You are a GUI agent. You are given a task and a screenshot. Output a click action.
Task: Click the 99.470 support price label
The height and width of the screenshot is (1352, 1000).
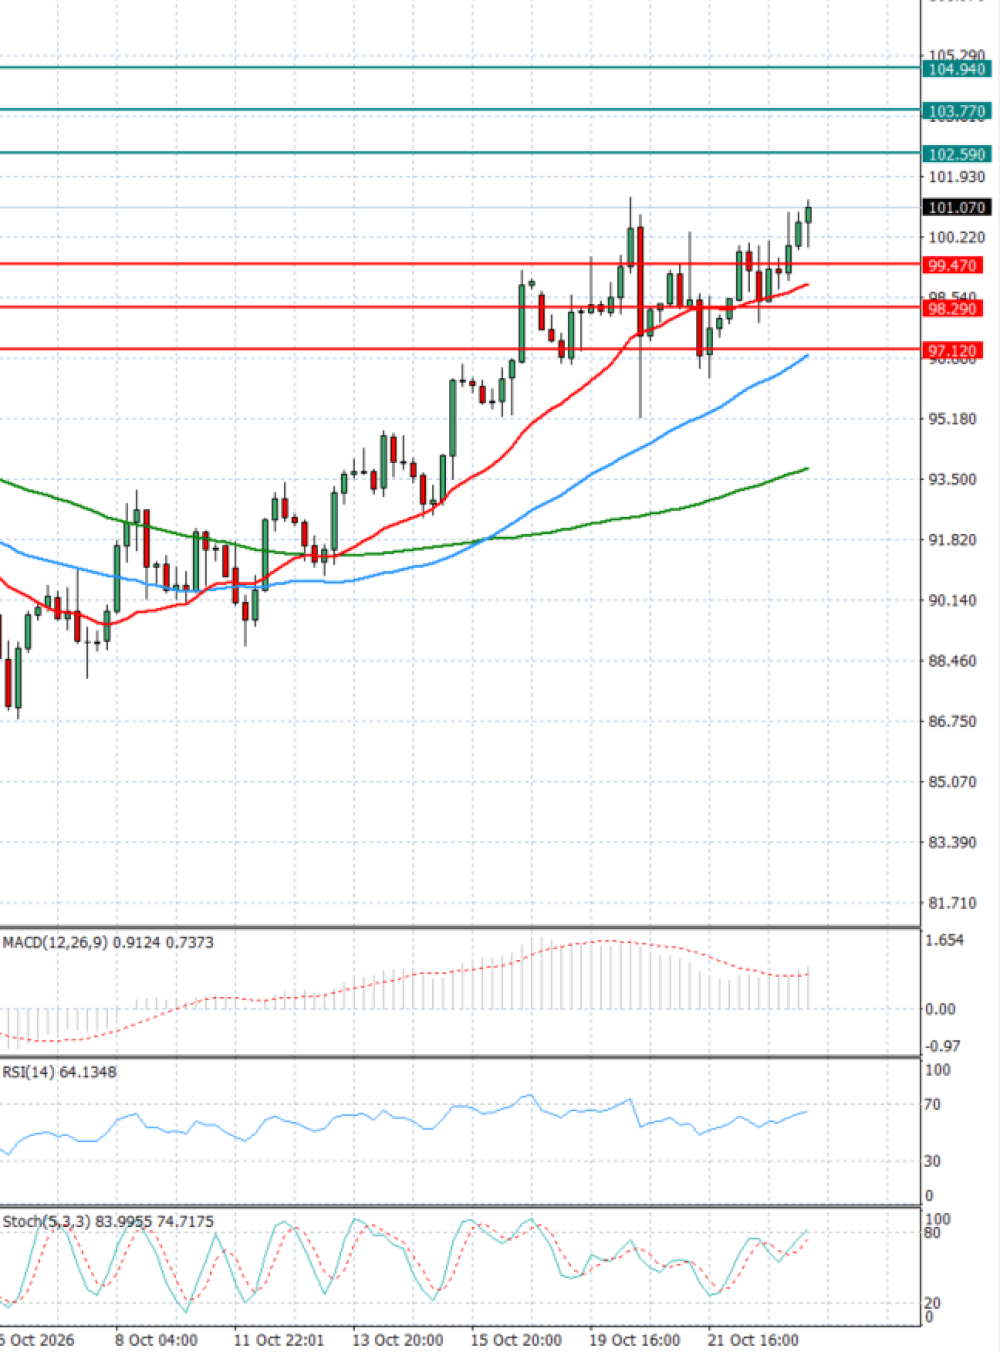(x=952, y=266)
